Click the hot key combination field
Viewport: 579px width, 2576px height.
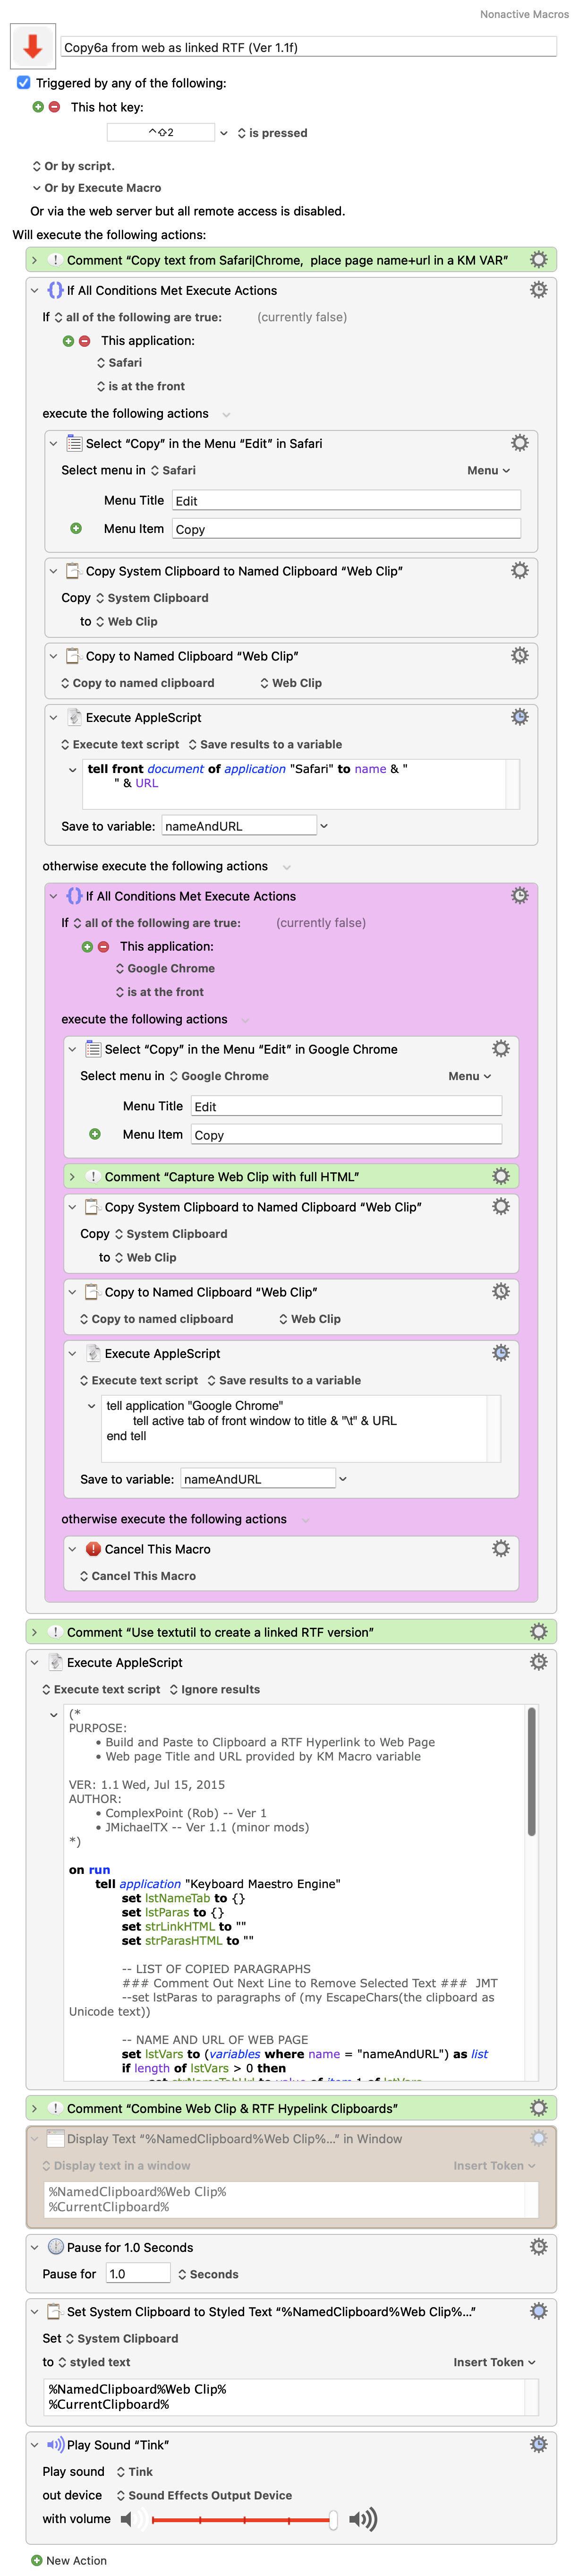pos(160,133)
